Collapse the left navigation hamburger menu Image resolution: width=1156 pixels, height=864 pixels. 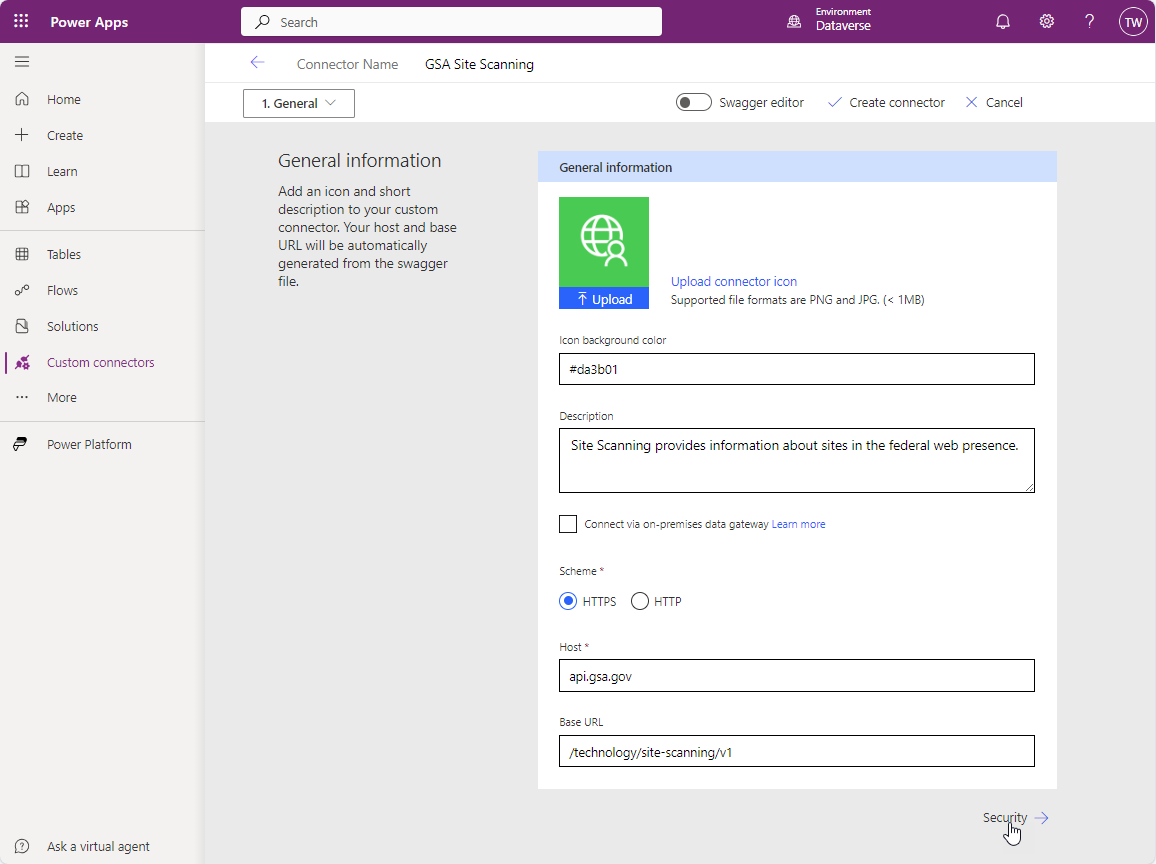pyautogui.click(x=22, y=62)
